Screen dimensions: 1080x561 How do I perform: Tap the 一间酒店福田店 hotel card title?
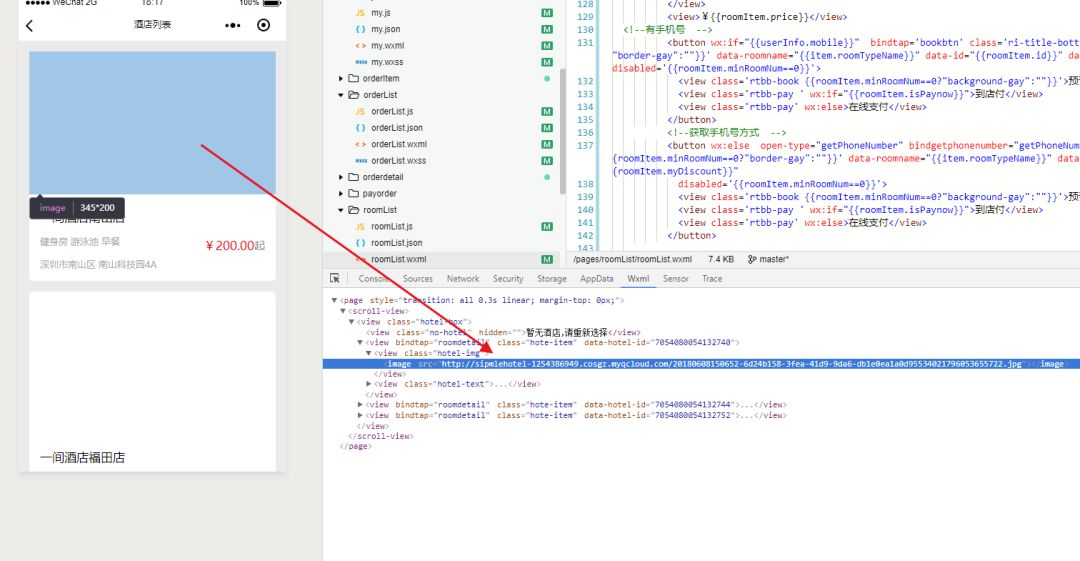[x=82, y=458]
